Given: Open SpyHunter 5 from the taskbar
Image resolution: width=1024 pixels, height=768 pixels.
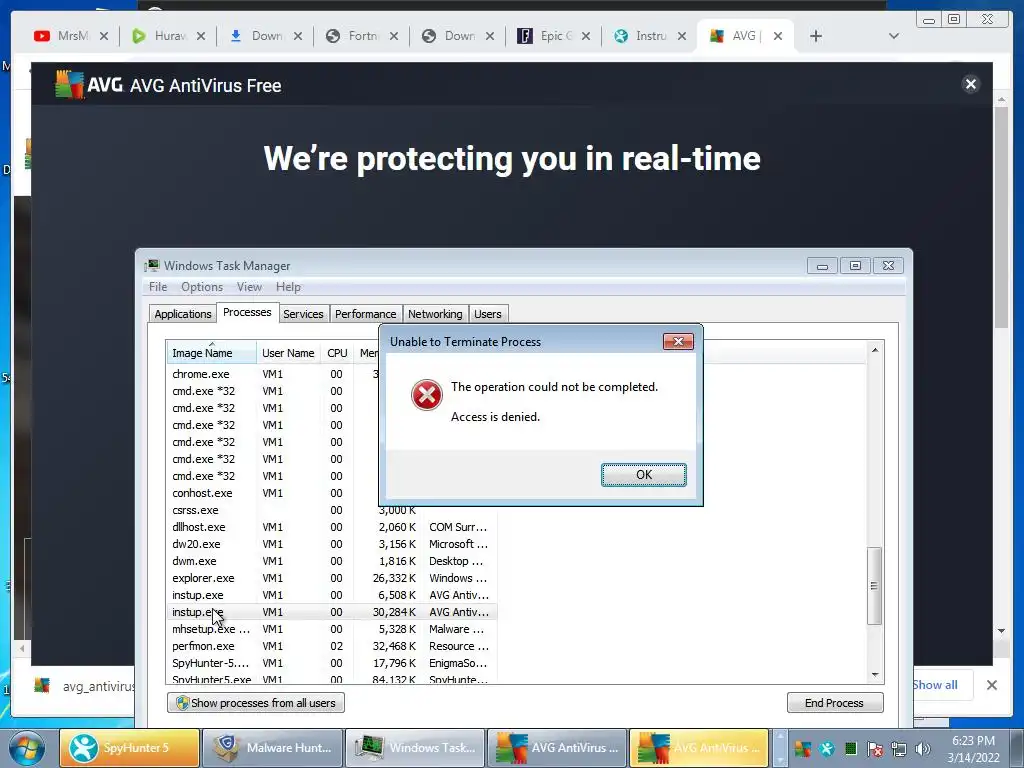Looking at the screenshot, I should (x=129, y=748).
